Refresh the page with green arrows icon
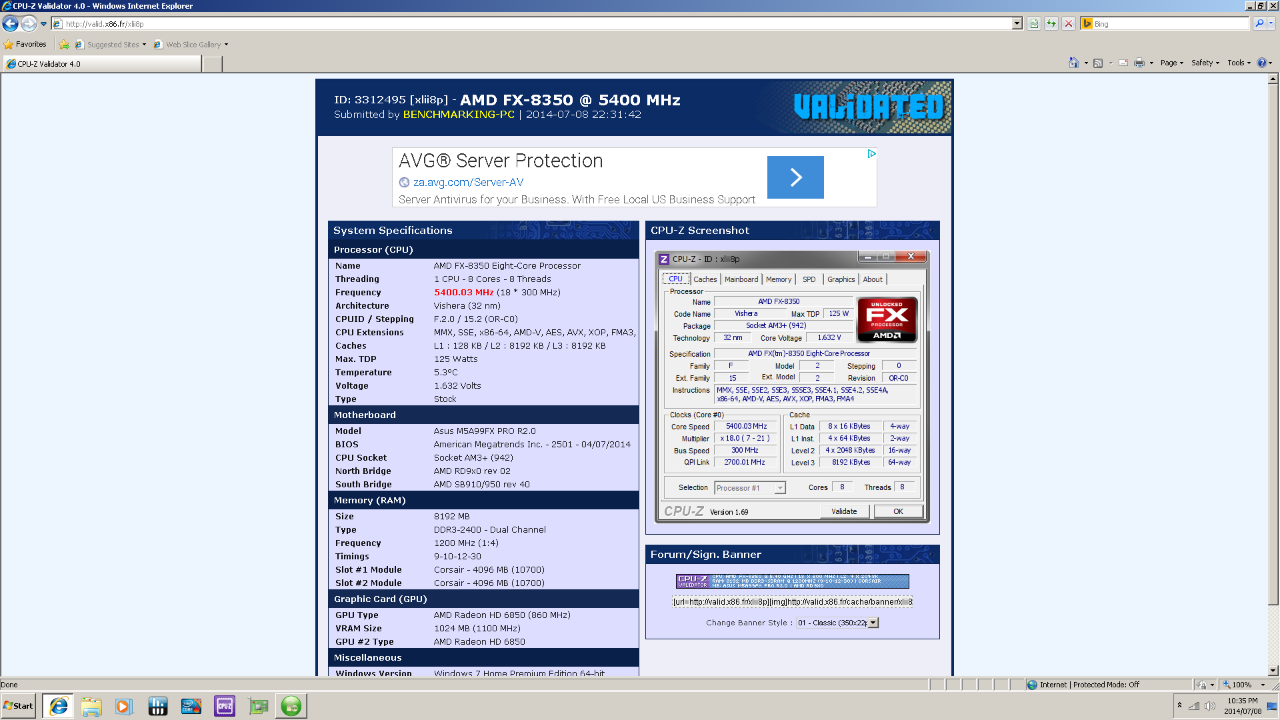The image size is (1280, 720). click(1051, 23)
